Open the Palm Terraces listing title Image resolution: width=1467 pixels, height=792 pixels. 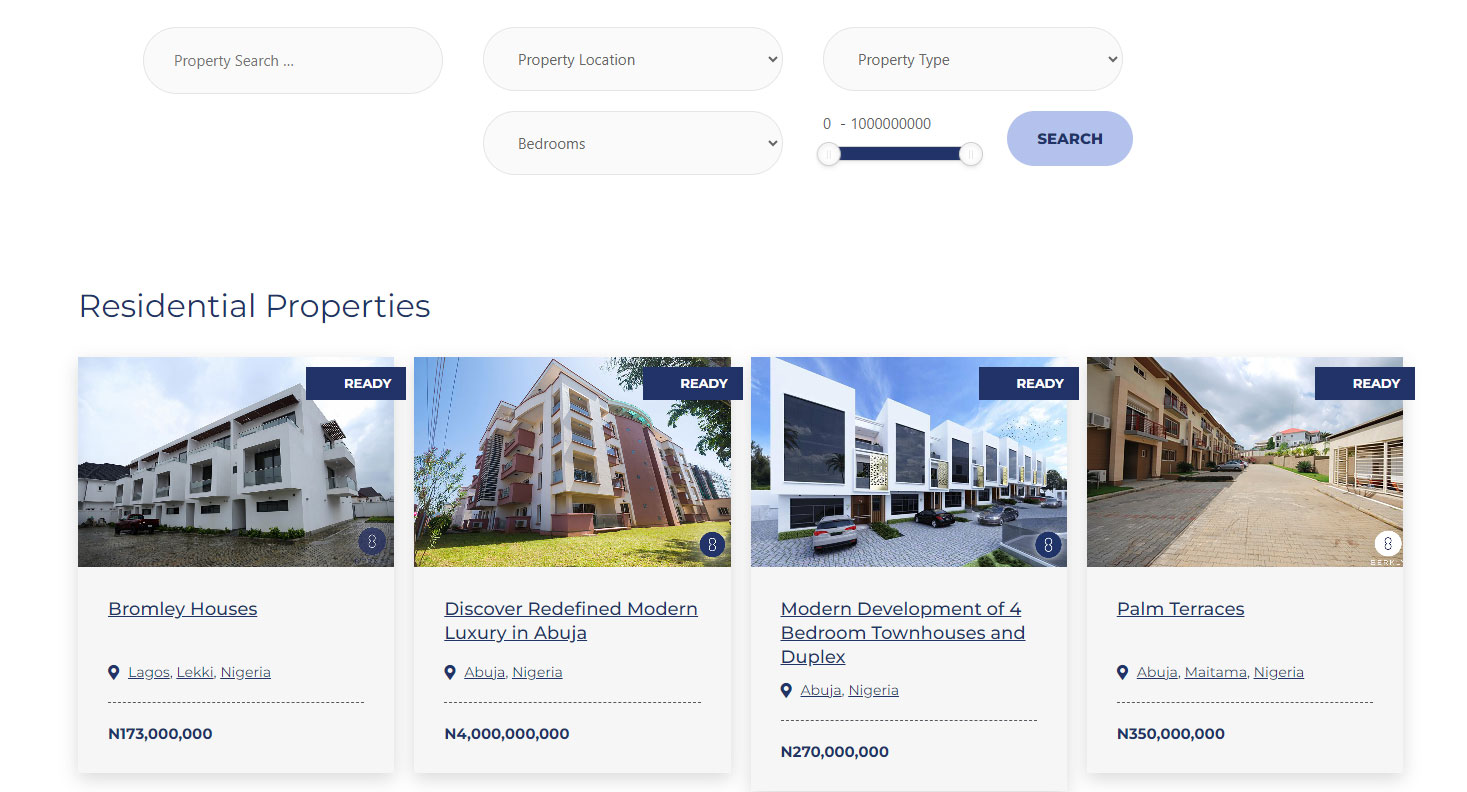1181,609
